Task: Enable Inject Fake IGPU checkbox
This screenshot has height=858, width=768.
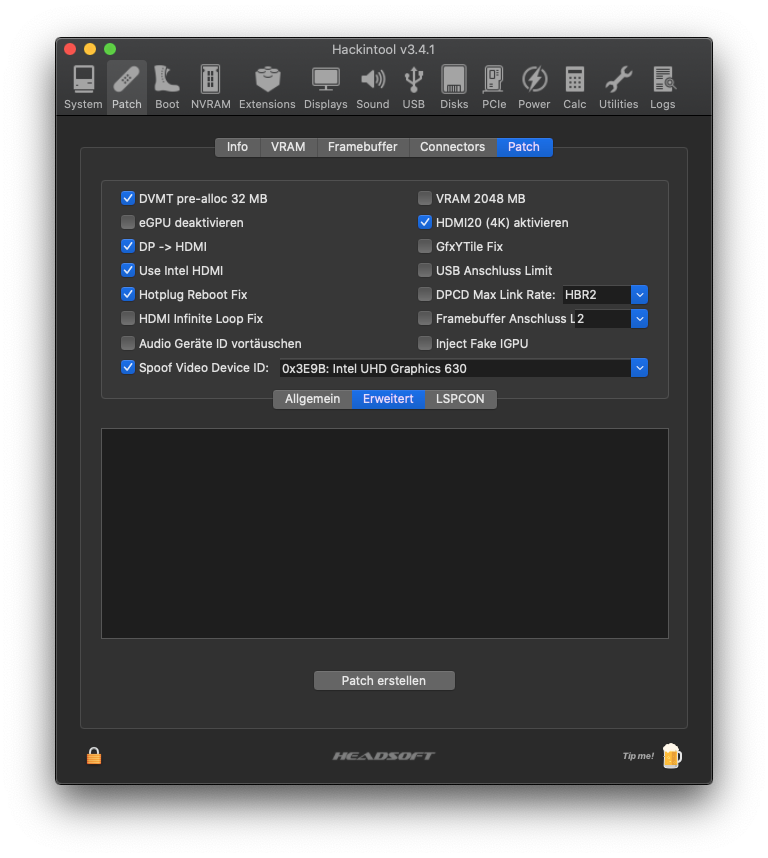Action: [x=424, y=343]
